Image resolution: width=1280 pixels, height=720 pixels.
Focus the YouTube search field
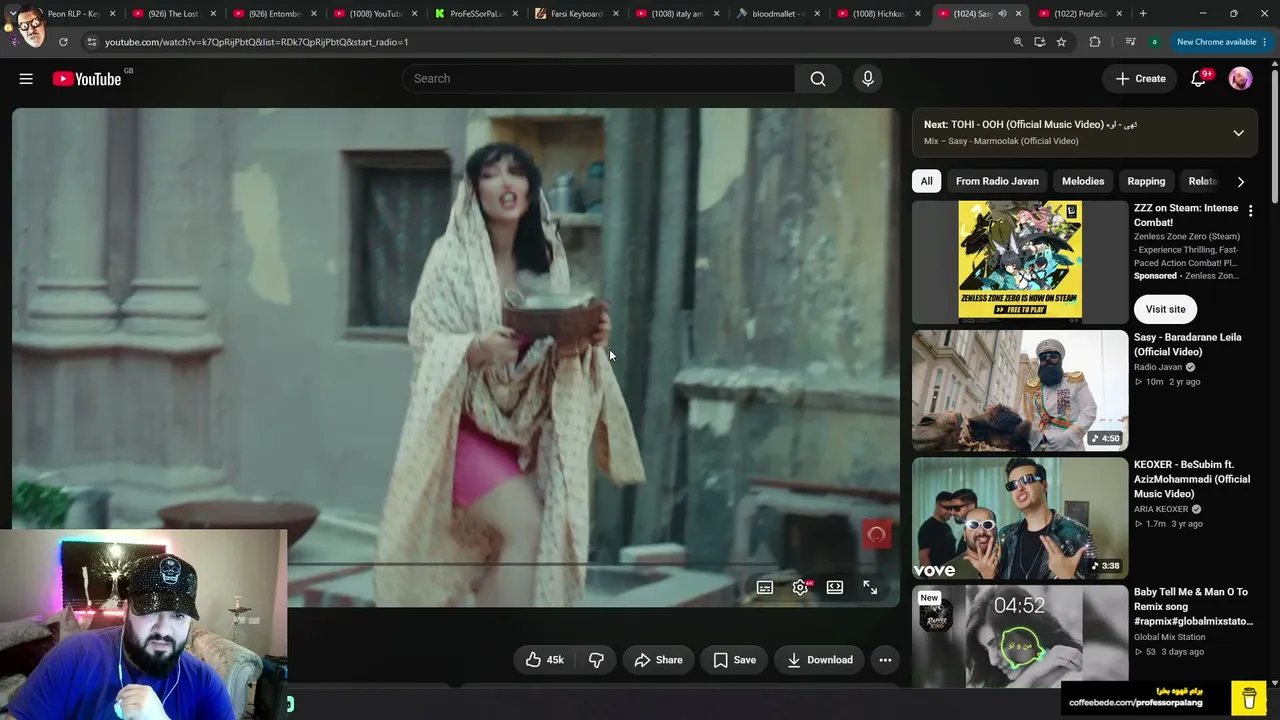pyautogui.click(x=598, y=79)
